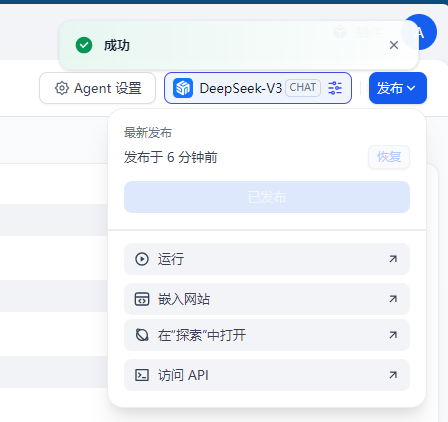Screen dimensions: 448x422
Task: Select 运行 from the publish menu
Action: pos(267,259)
